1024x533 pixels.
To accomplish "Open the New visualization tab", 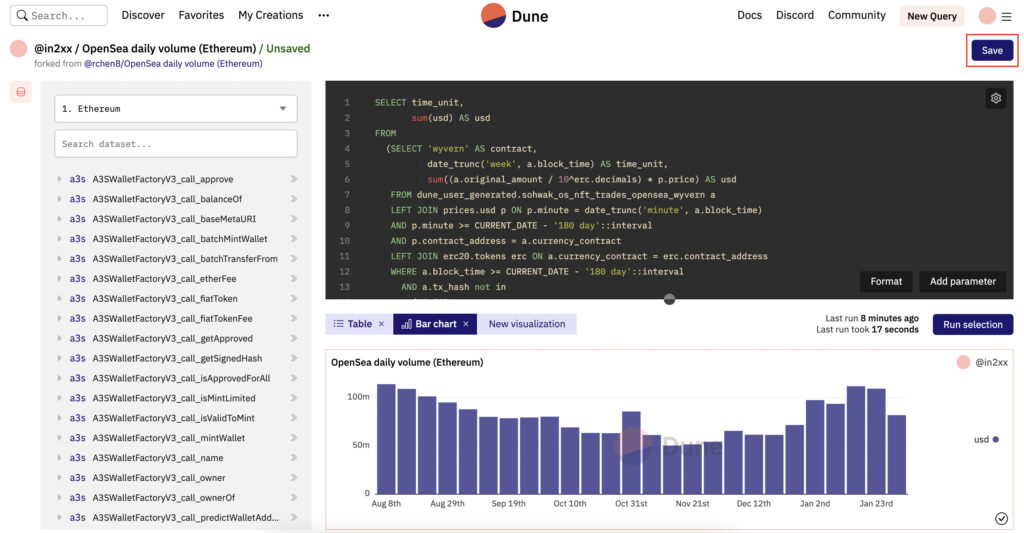I will [x=526, y=324].
